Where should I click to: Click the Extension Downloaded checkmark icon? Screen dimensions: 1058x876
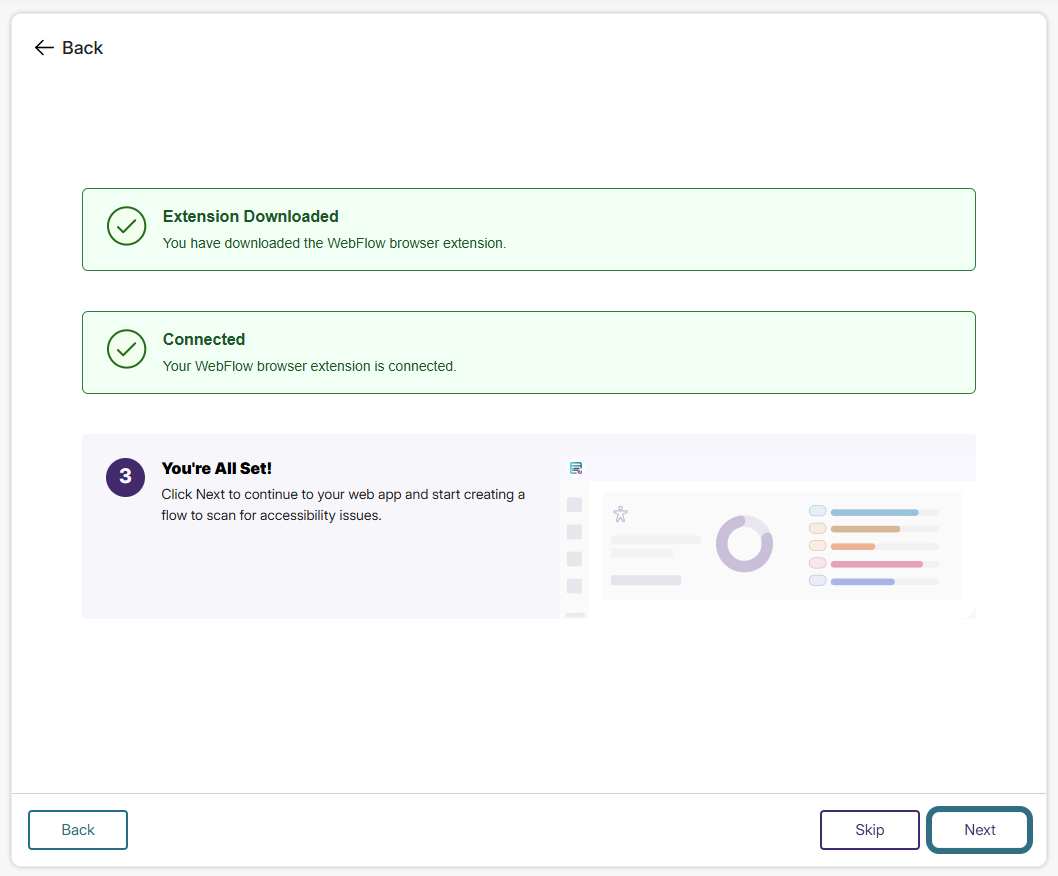click(126, 226)
